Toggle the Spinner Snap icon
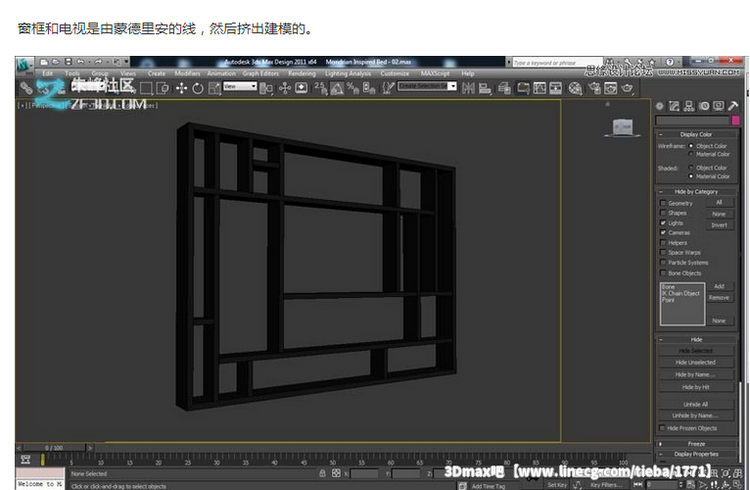 click(369, 88)
